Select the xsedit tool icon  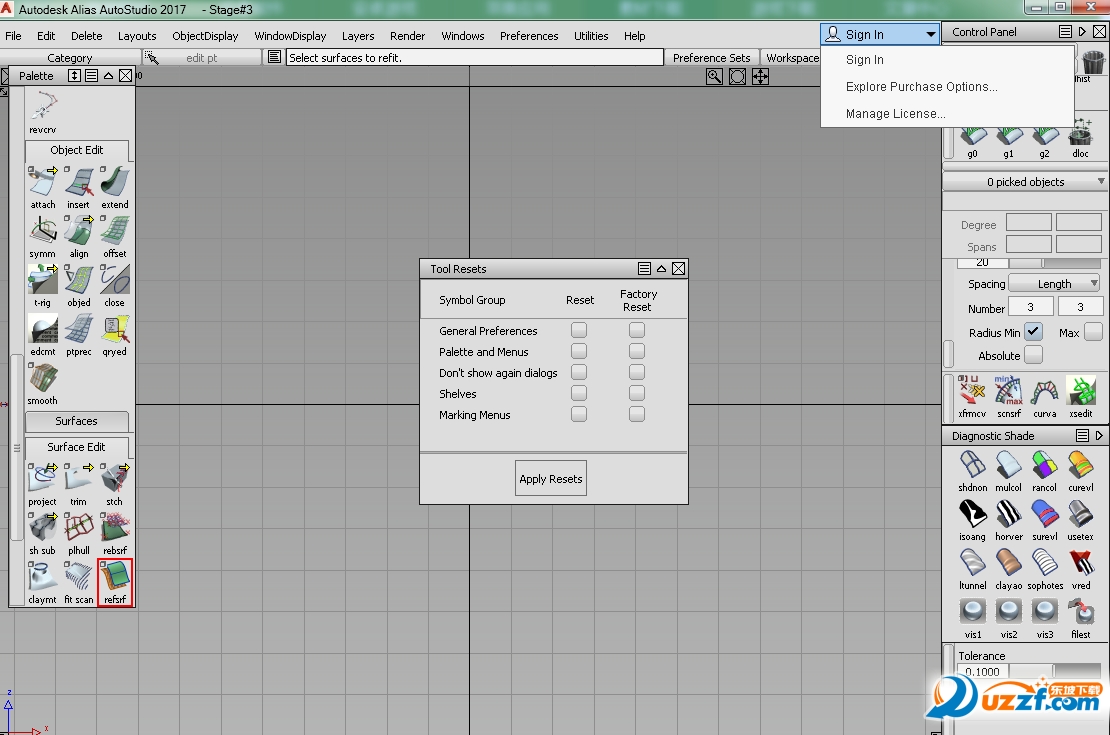(1080, 390)
